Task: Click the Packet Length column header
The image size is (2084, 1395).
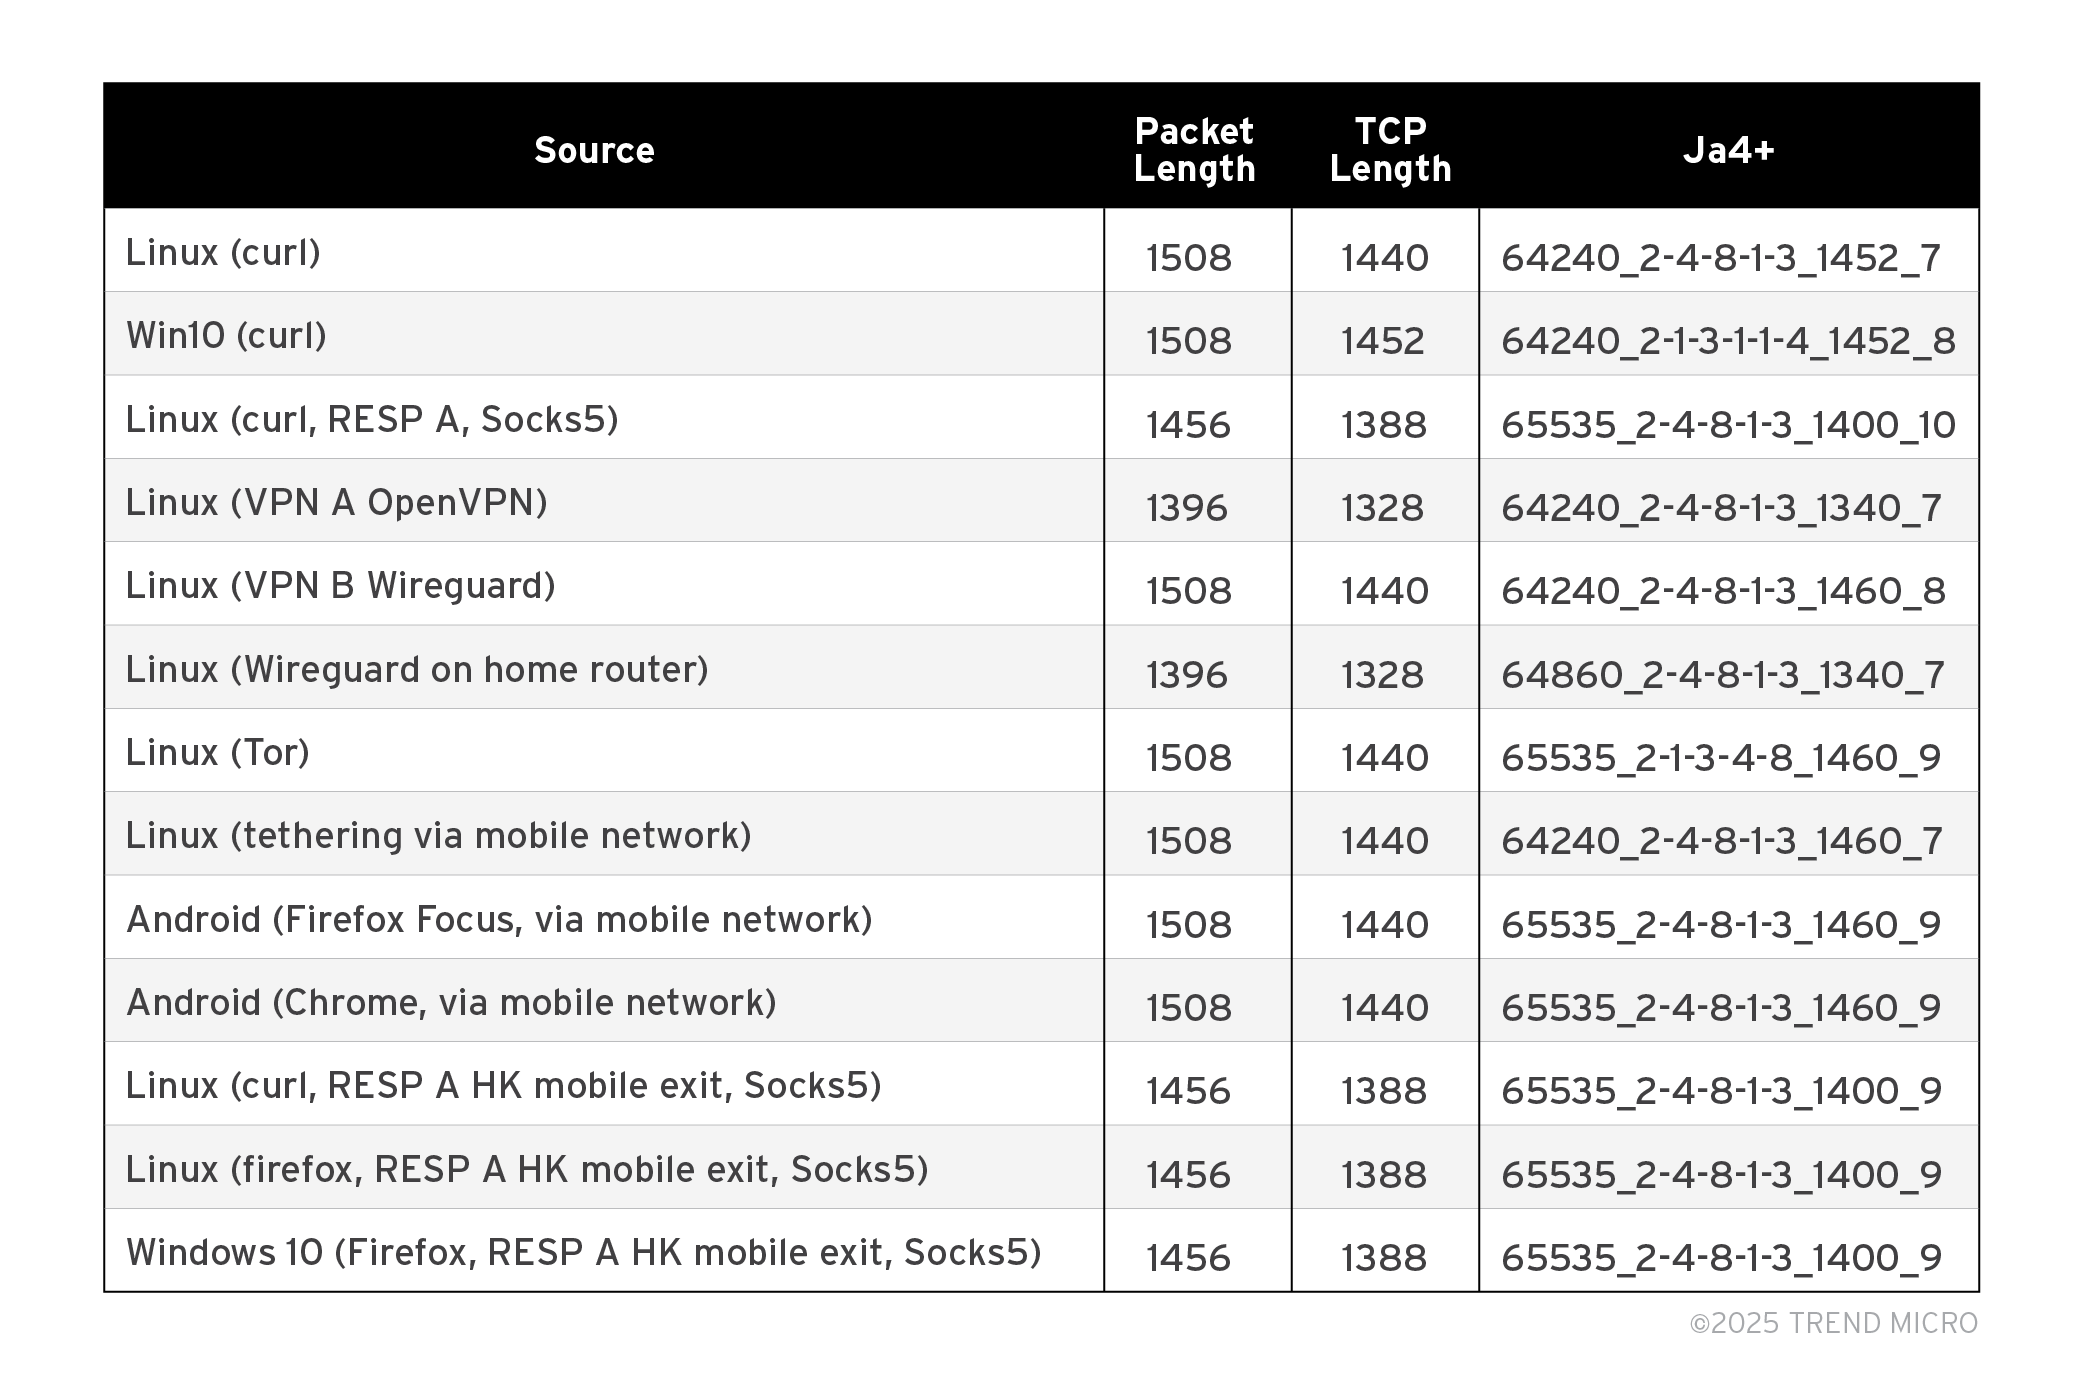Action: (x=1194, y=150)
